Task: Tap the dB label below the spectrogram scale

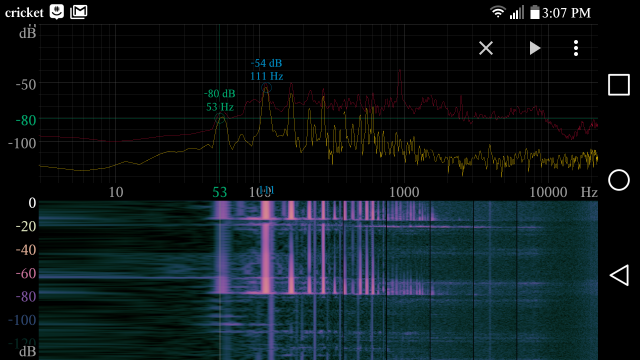Action: (27, 351)
